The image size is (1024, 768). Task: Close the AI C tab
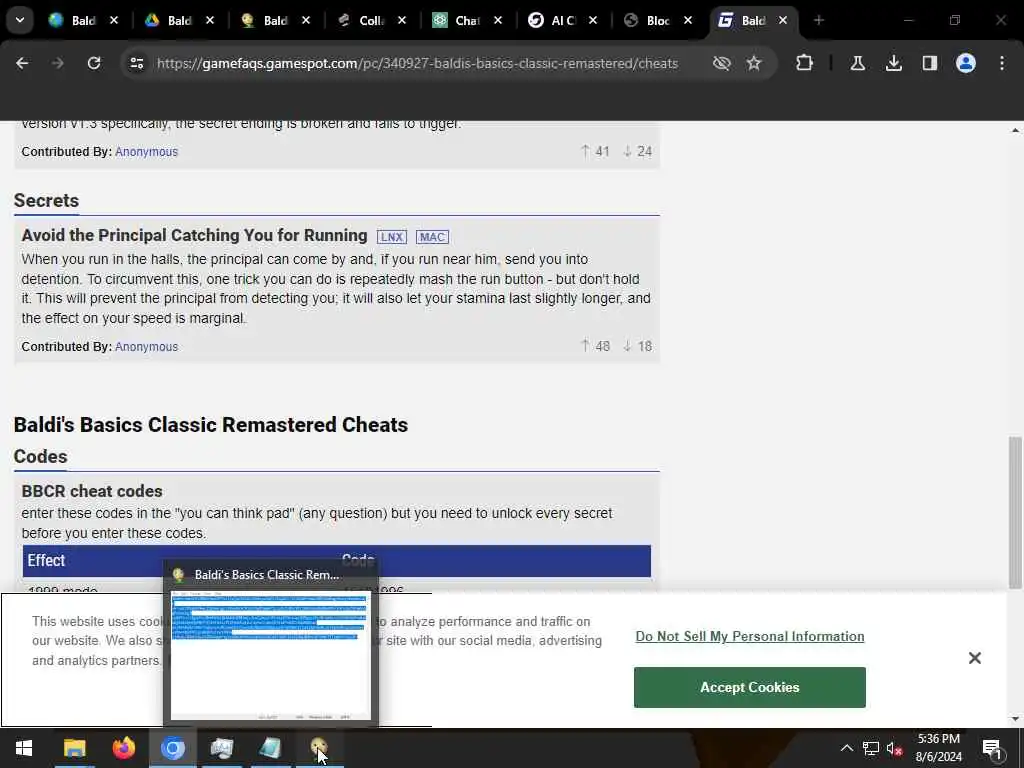tap(592, 20)
